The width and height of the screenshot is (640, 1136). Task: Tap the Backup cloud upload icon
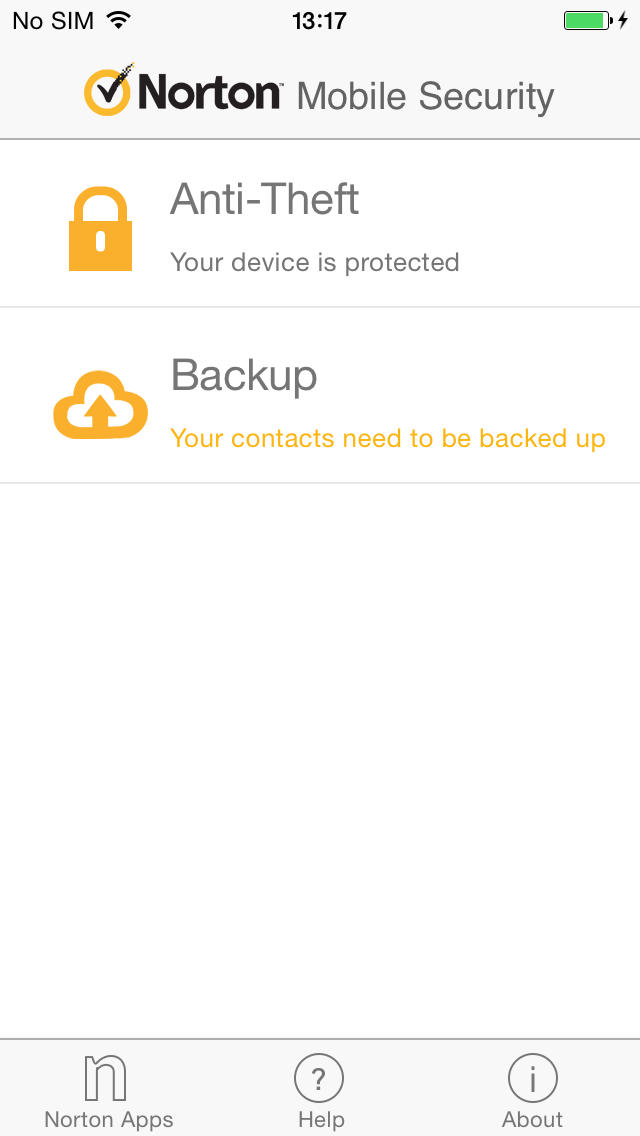(x=100, y=405)
